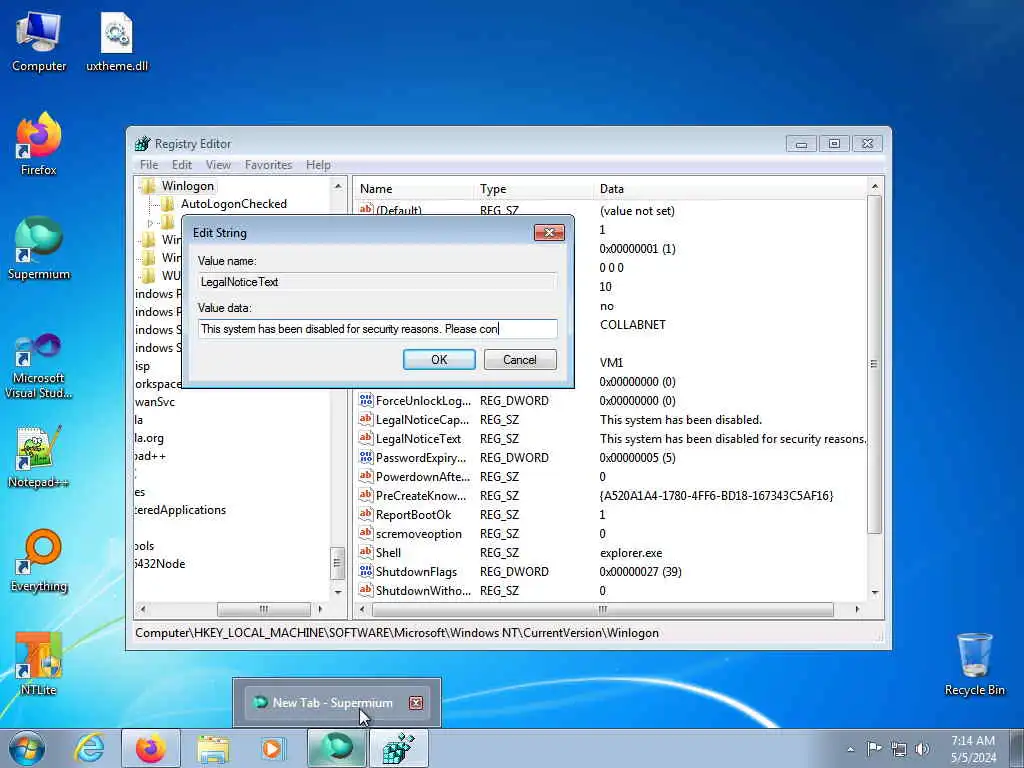Click the PreCreateKnow string value icon
Viewport: 1024px width, 768px height.
[366, 495]
